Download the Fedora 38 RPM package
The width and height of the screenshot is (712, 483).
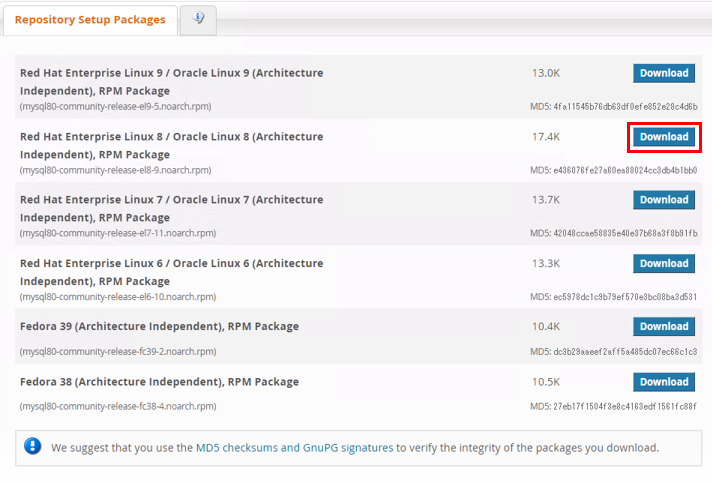[x=664, y=382]
